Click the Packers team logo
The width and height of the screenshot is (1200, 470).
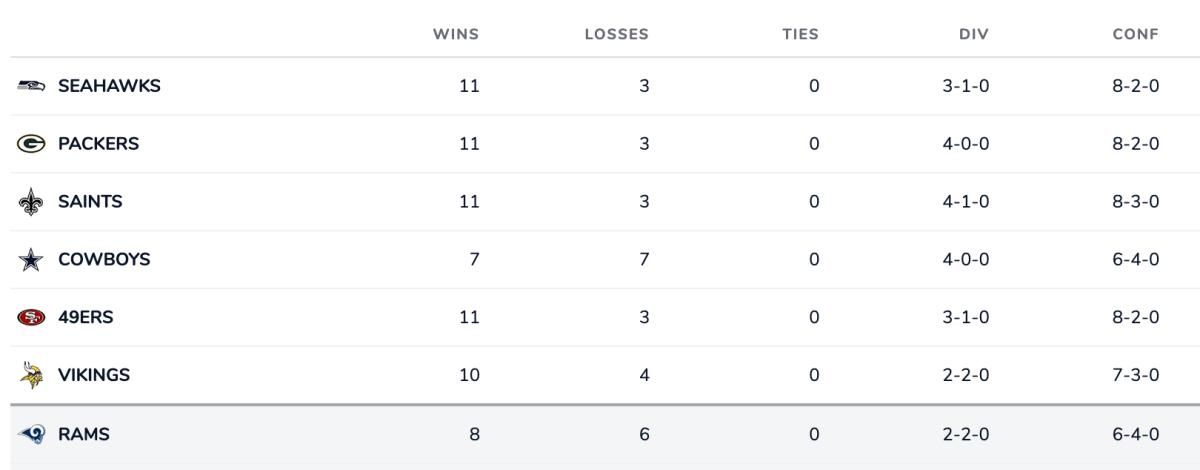click(31, 144)
